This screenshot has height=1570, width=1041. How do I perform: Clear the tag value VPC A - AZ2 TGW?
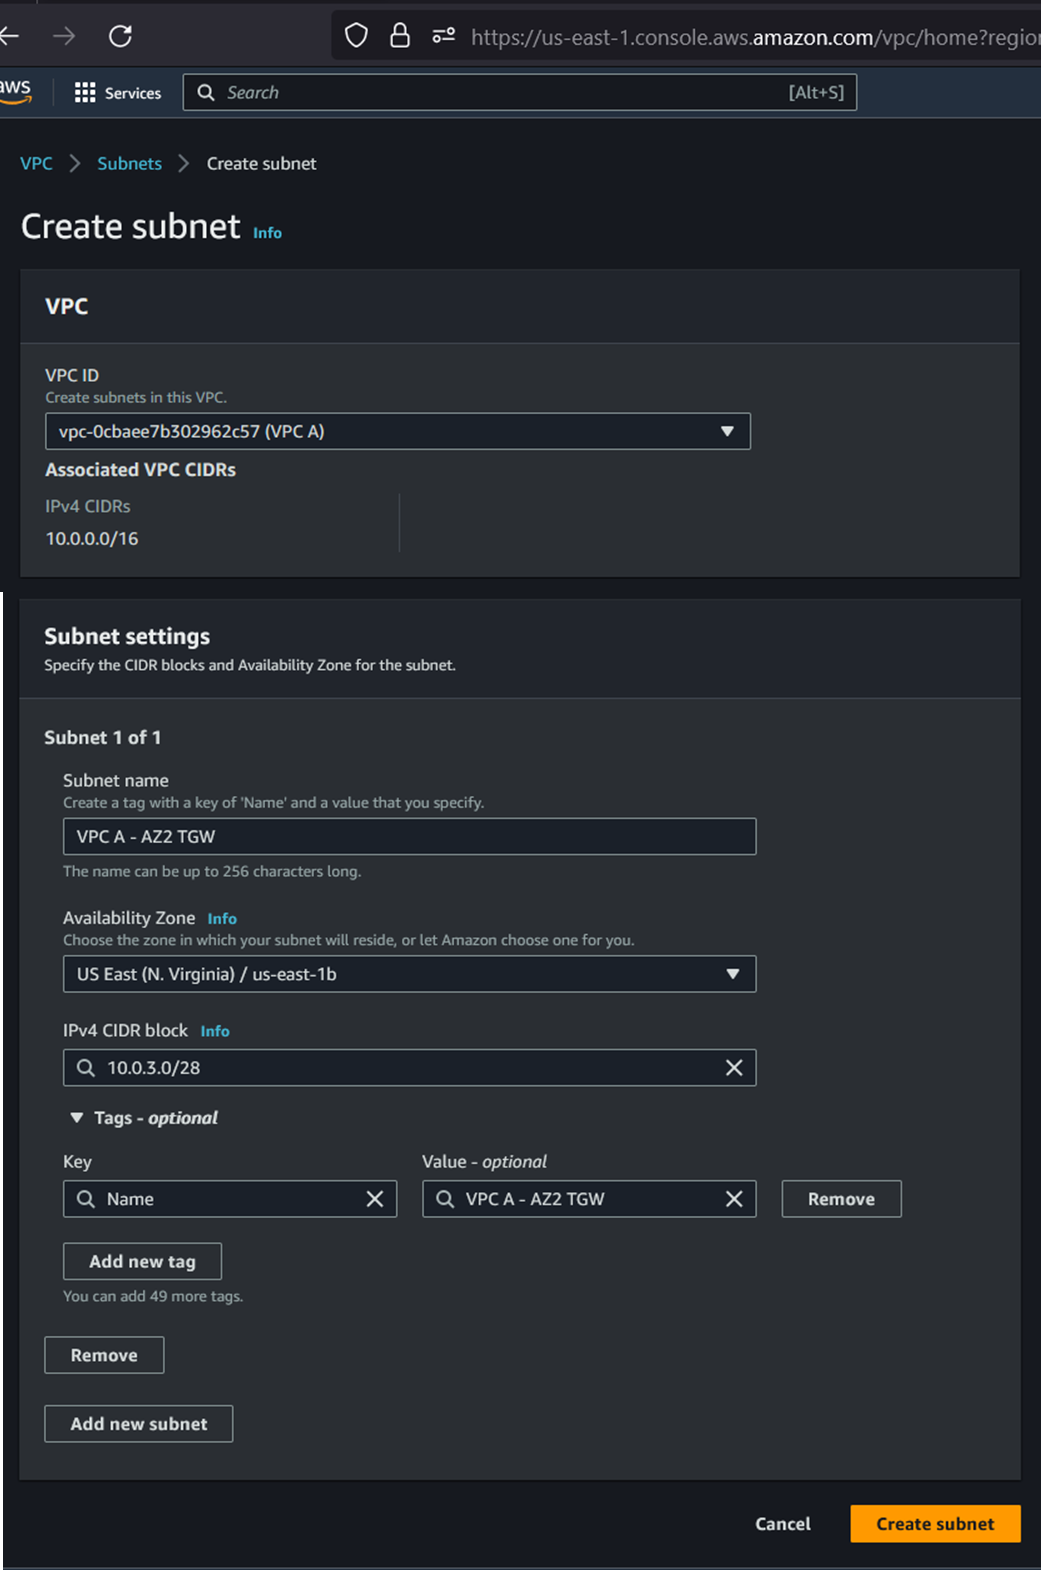(733, 1199)
